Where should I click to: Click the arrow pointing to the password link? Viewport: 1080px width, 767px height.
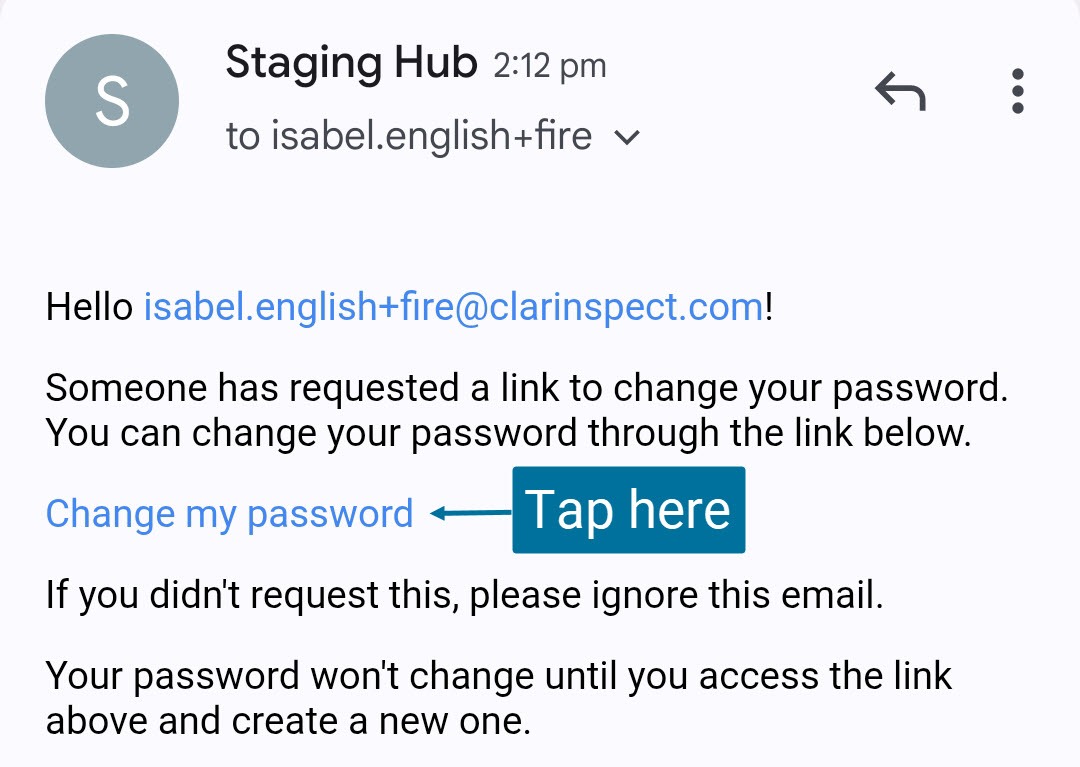(x=470, y=514)
